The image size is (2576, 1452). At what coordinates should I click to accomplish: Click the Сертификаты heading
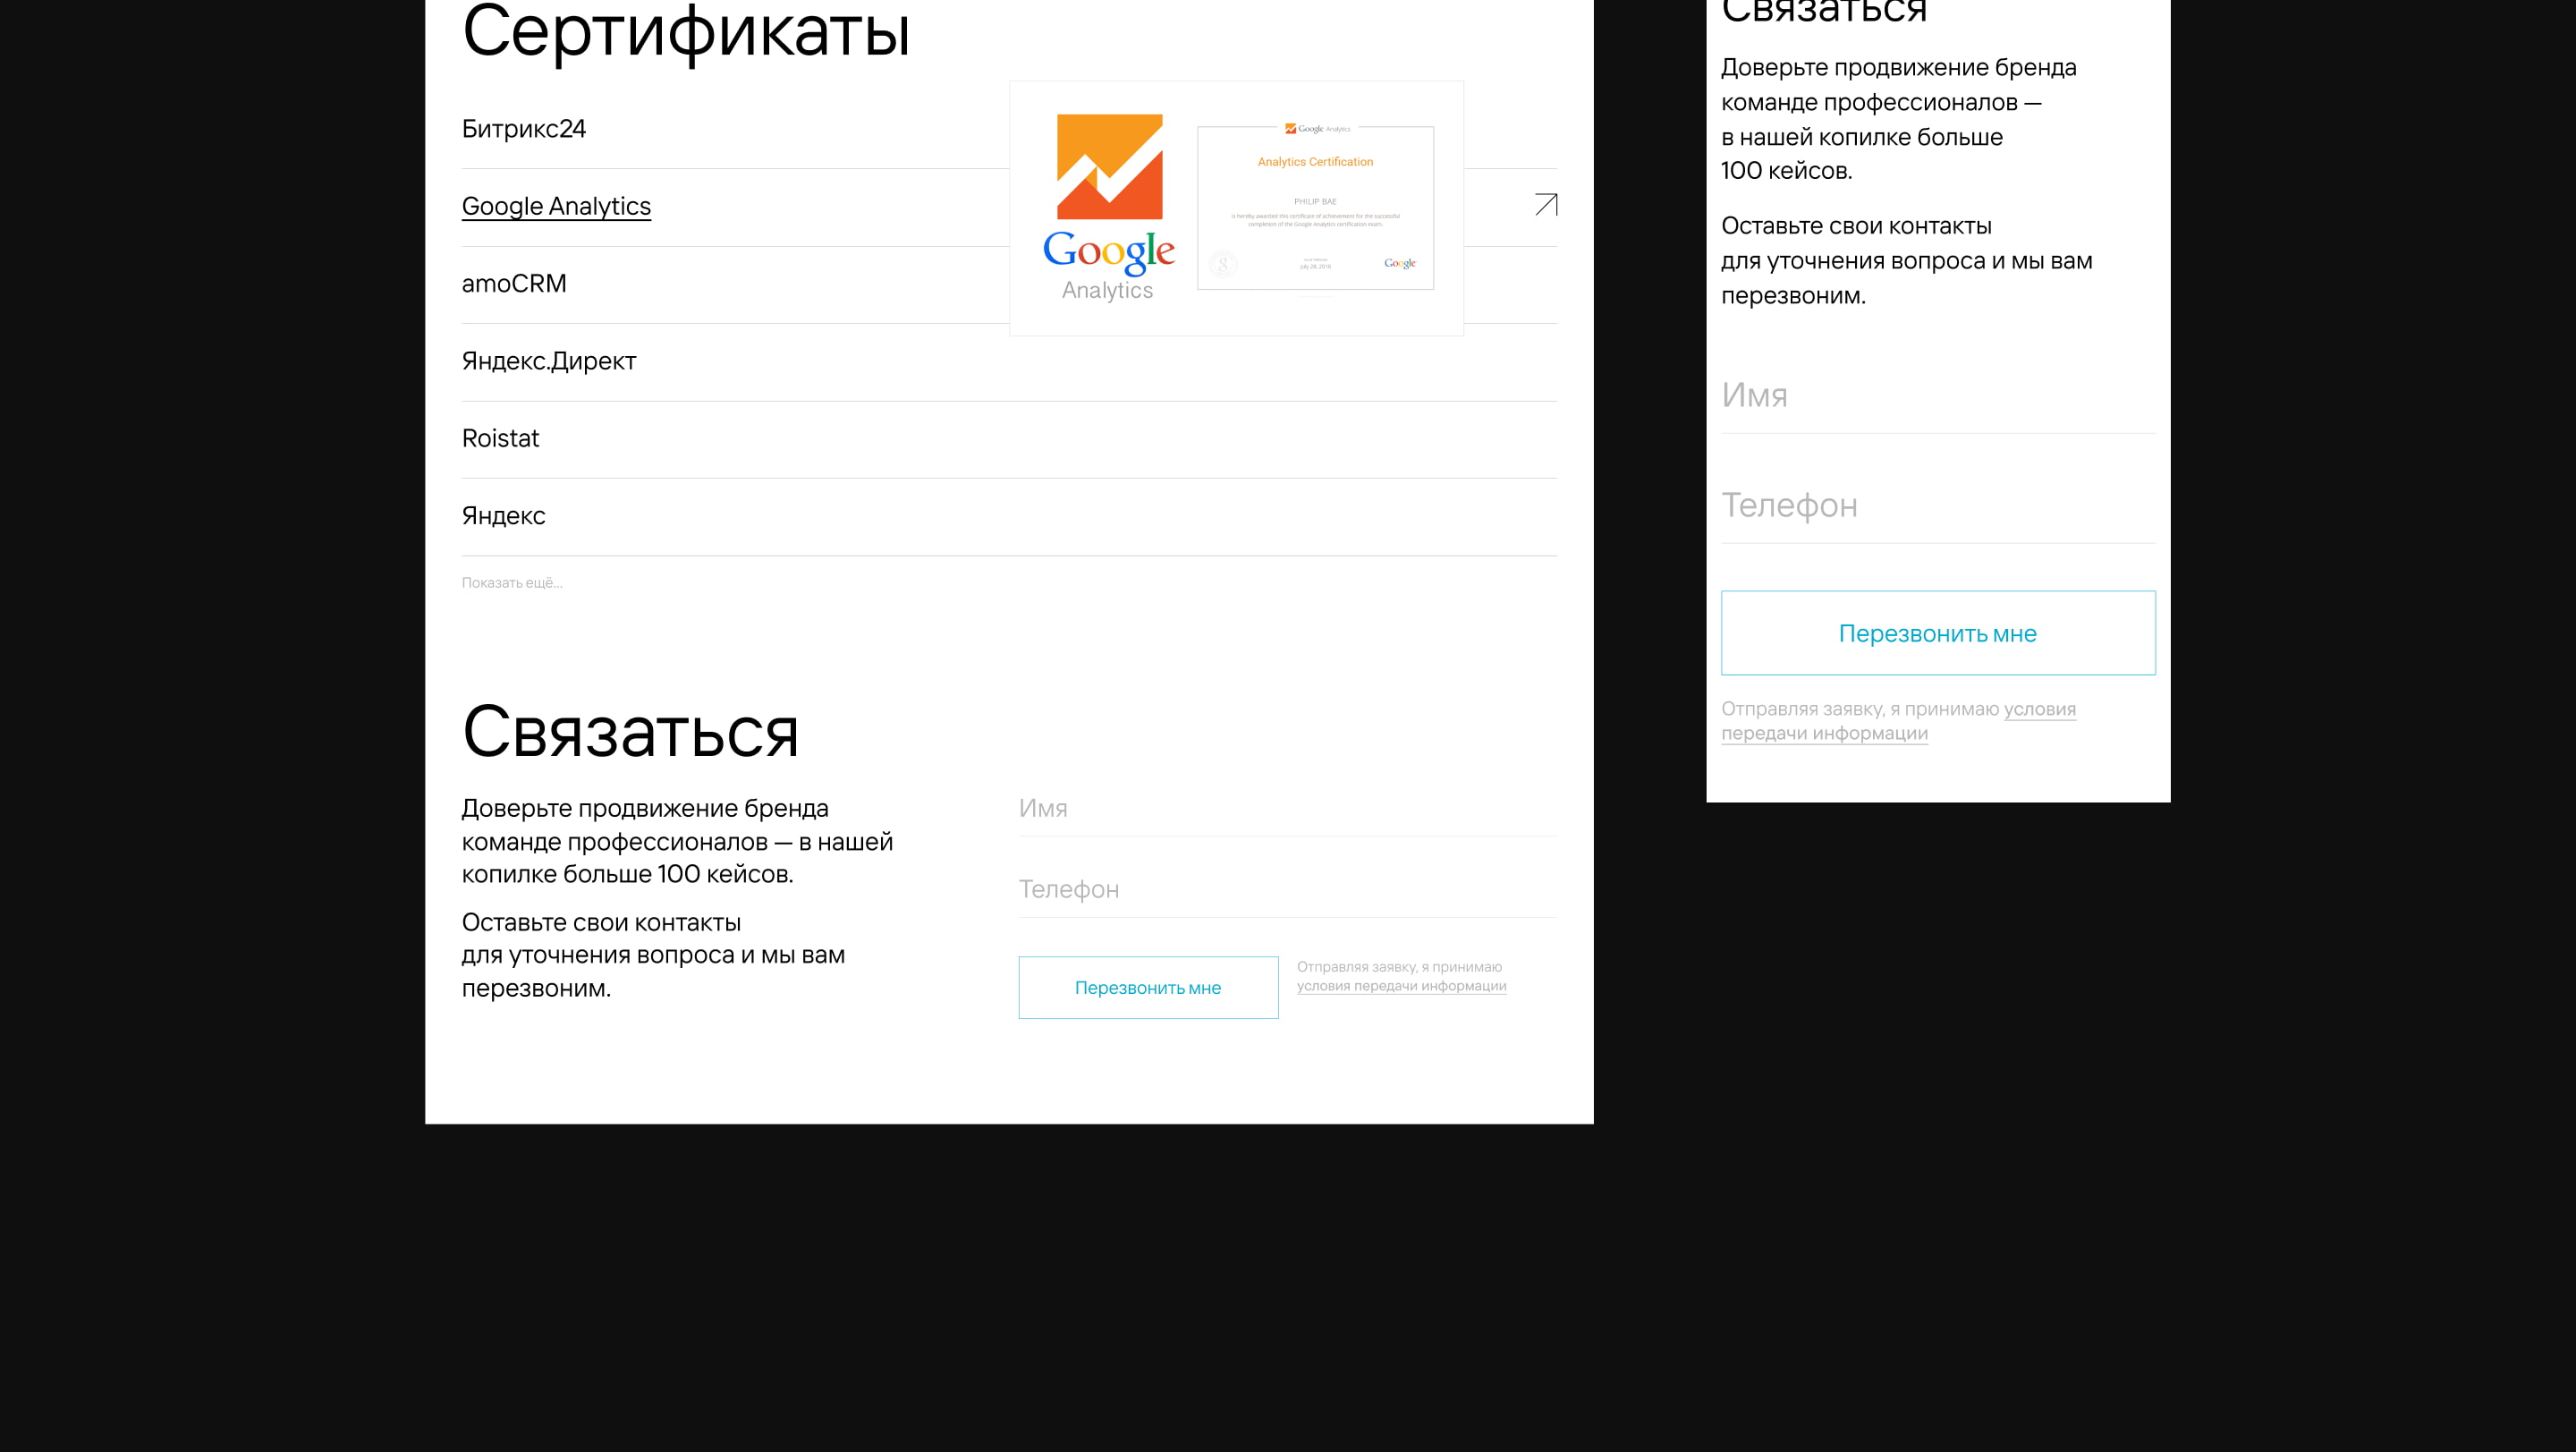[686, 32]
